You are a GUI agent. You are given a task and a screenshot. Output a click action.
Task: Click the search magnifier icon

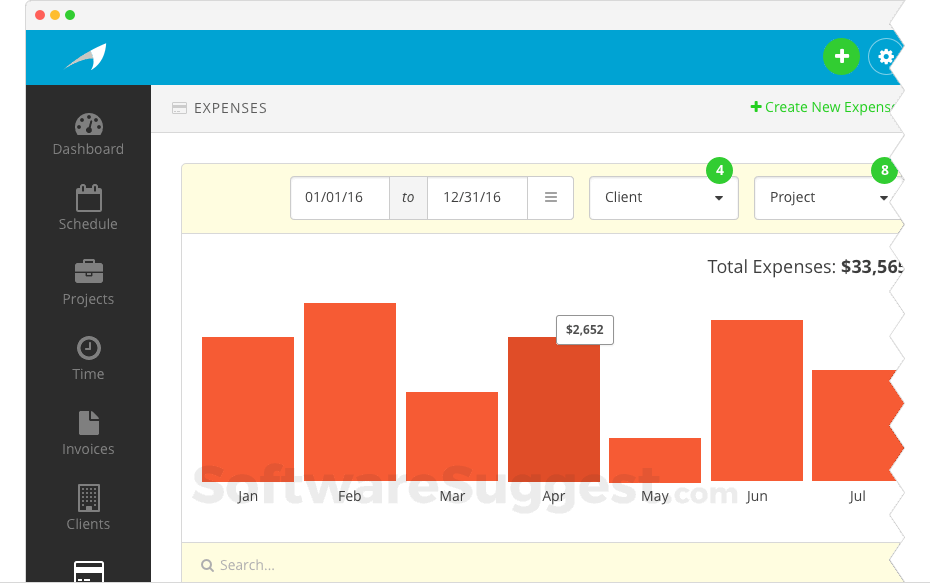point(207,565)
